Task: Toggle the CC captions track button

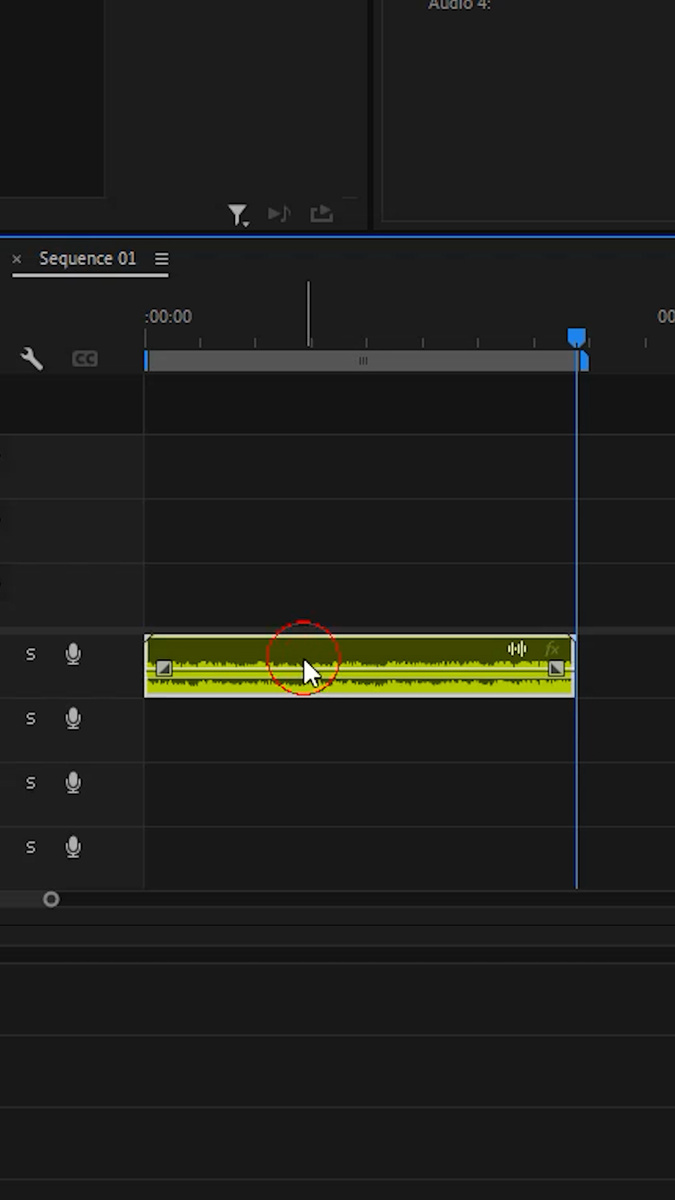Action: pyautogui.click(x=85, y=358)
